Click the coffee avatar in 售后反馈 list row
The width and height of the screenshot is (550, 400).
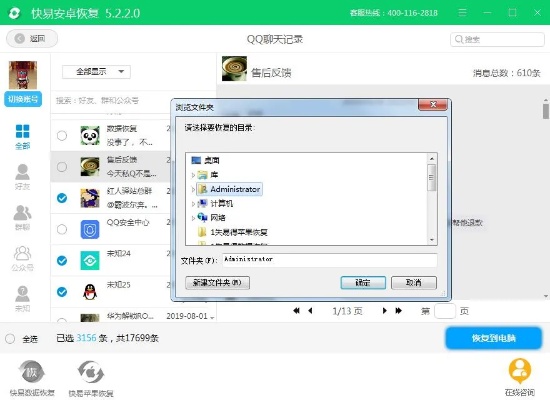(x=90, y=167)
